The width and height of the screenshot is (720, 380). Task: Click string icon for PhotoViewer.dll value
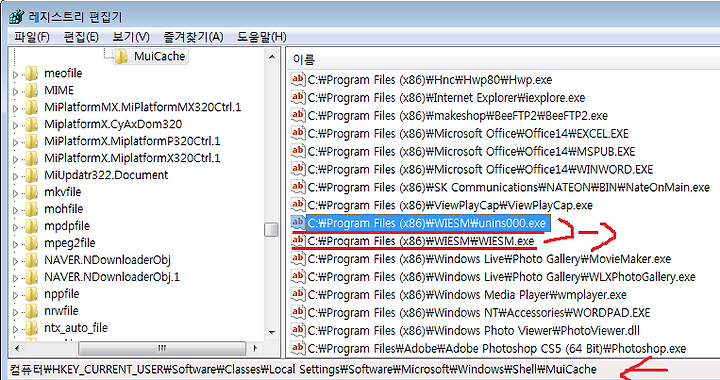click(x=298, y=330)
